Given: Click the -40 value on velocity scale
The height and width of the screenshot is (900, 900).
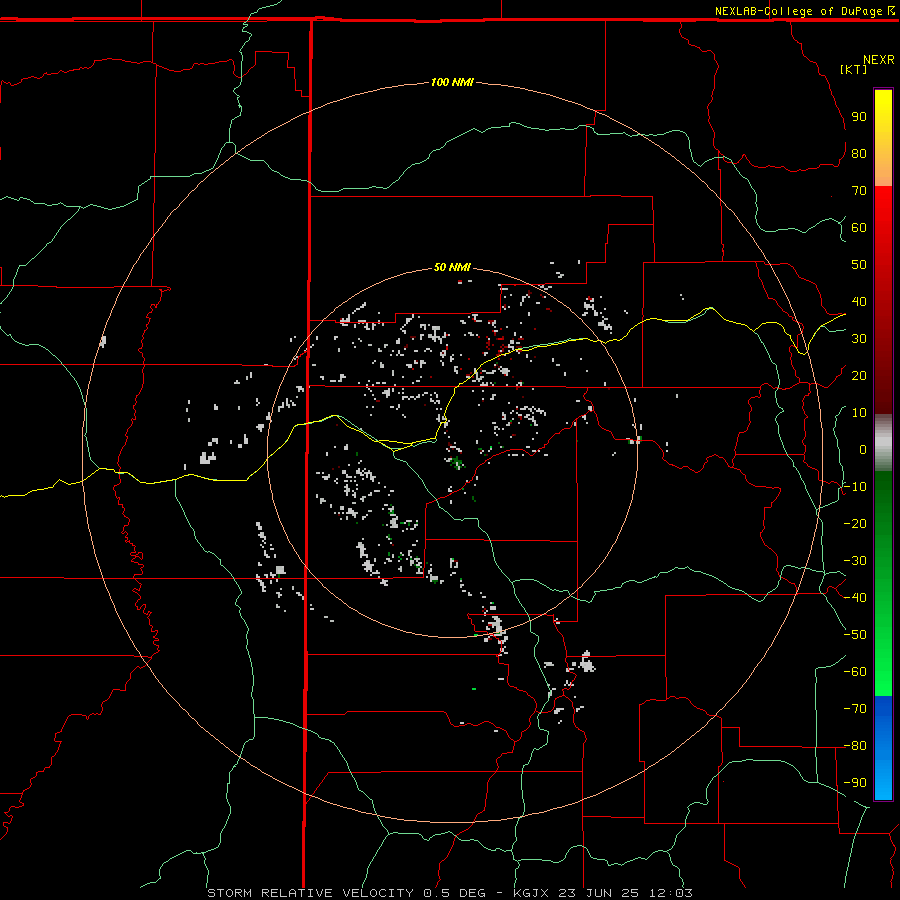Looking at the screenshot, I should coord(855,598).
